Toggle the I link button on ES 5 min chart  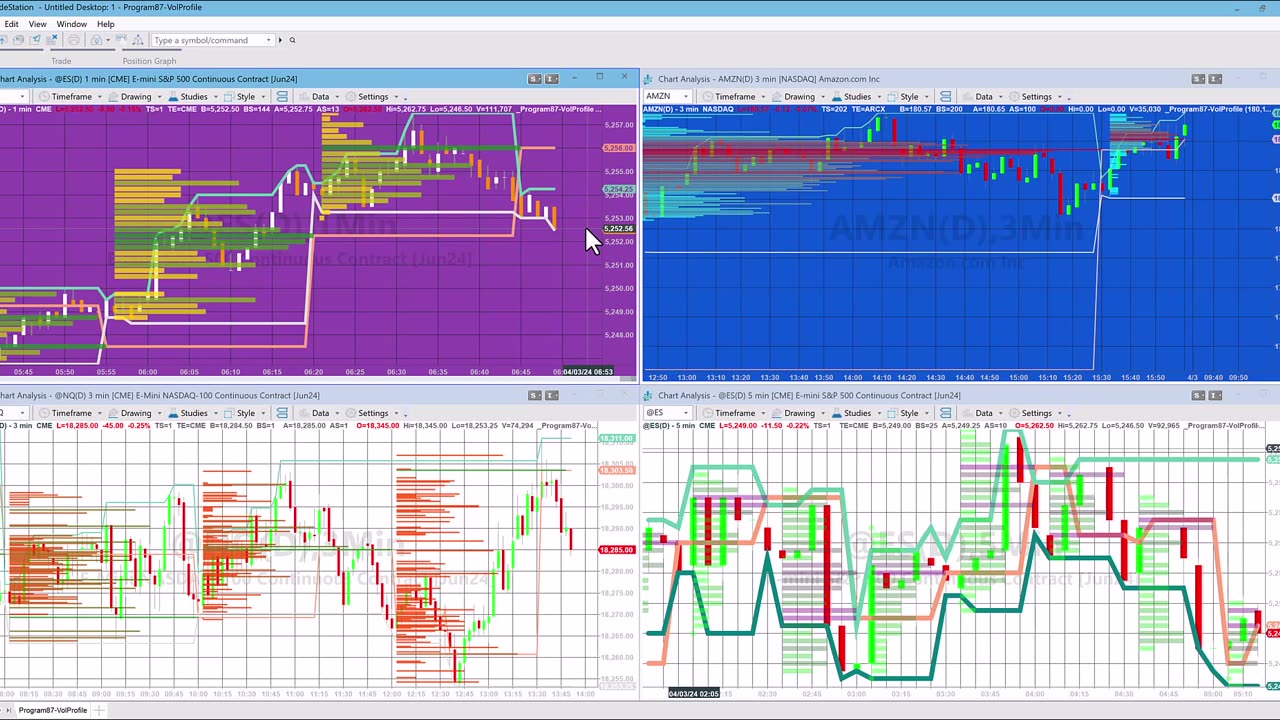point(1215,395)
